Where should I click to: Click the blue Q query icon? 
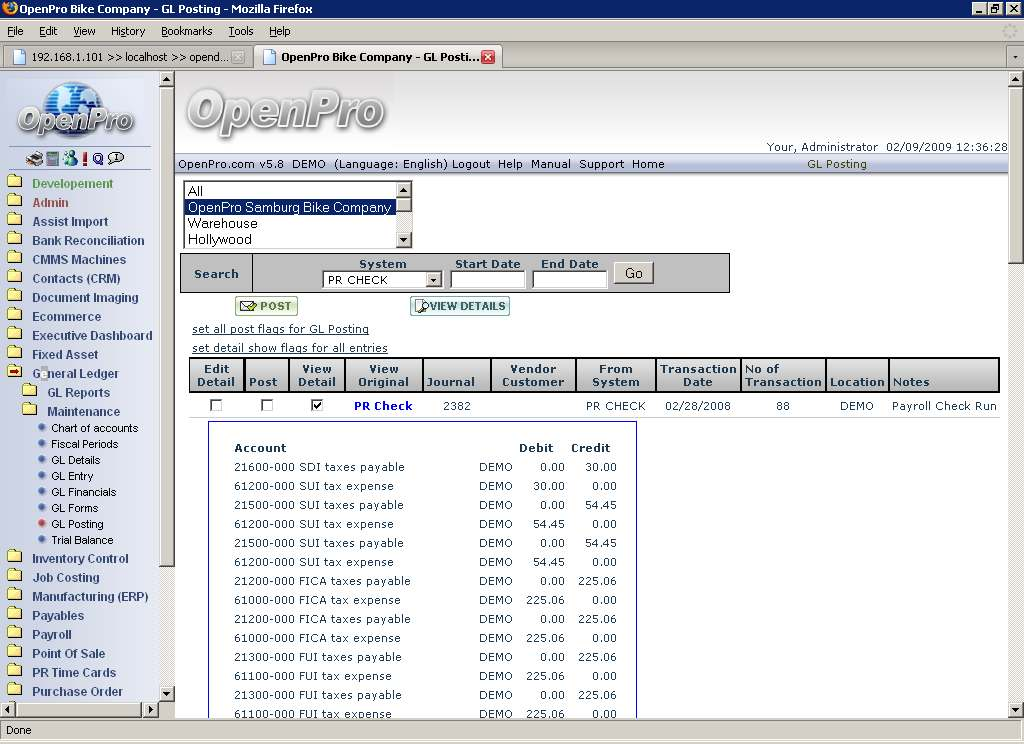pos(98,158)
